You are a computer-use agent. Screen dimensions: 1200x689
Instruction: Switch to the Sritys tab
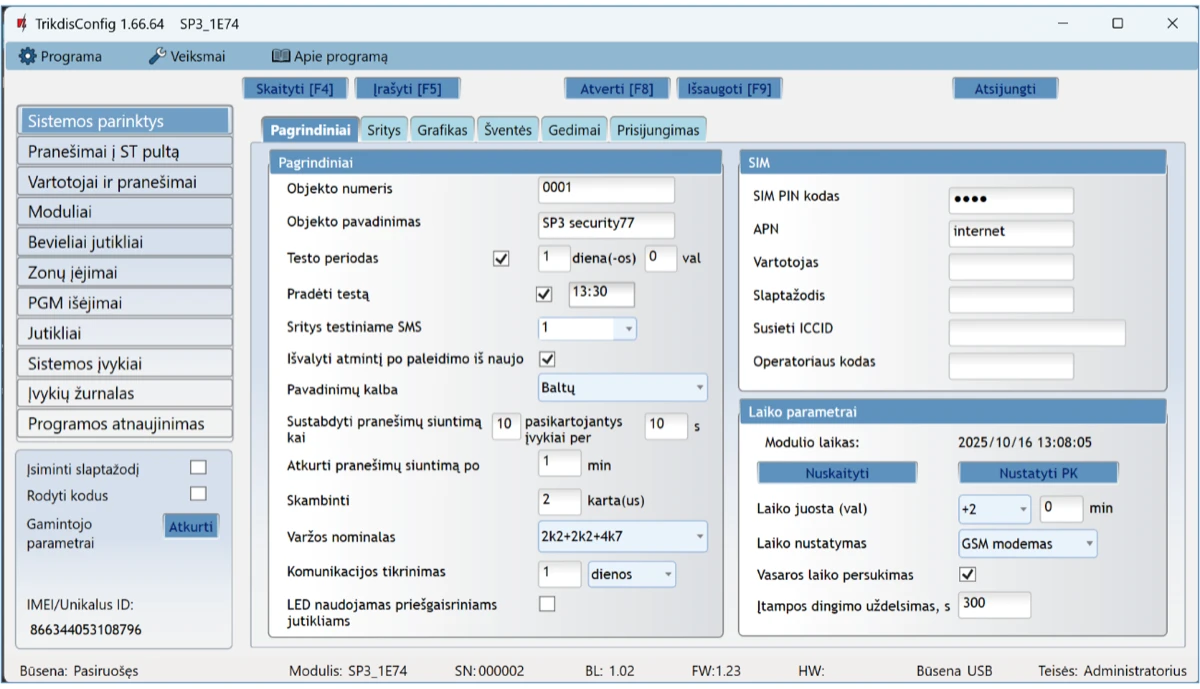[384, 130]
